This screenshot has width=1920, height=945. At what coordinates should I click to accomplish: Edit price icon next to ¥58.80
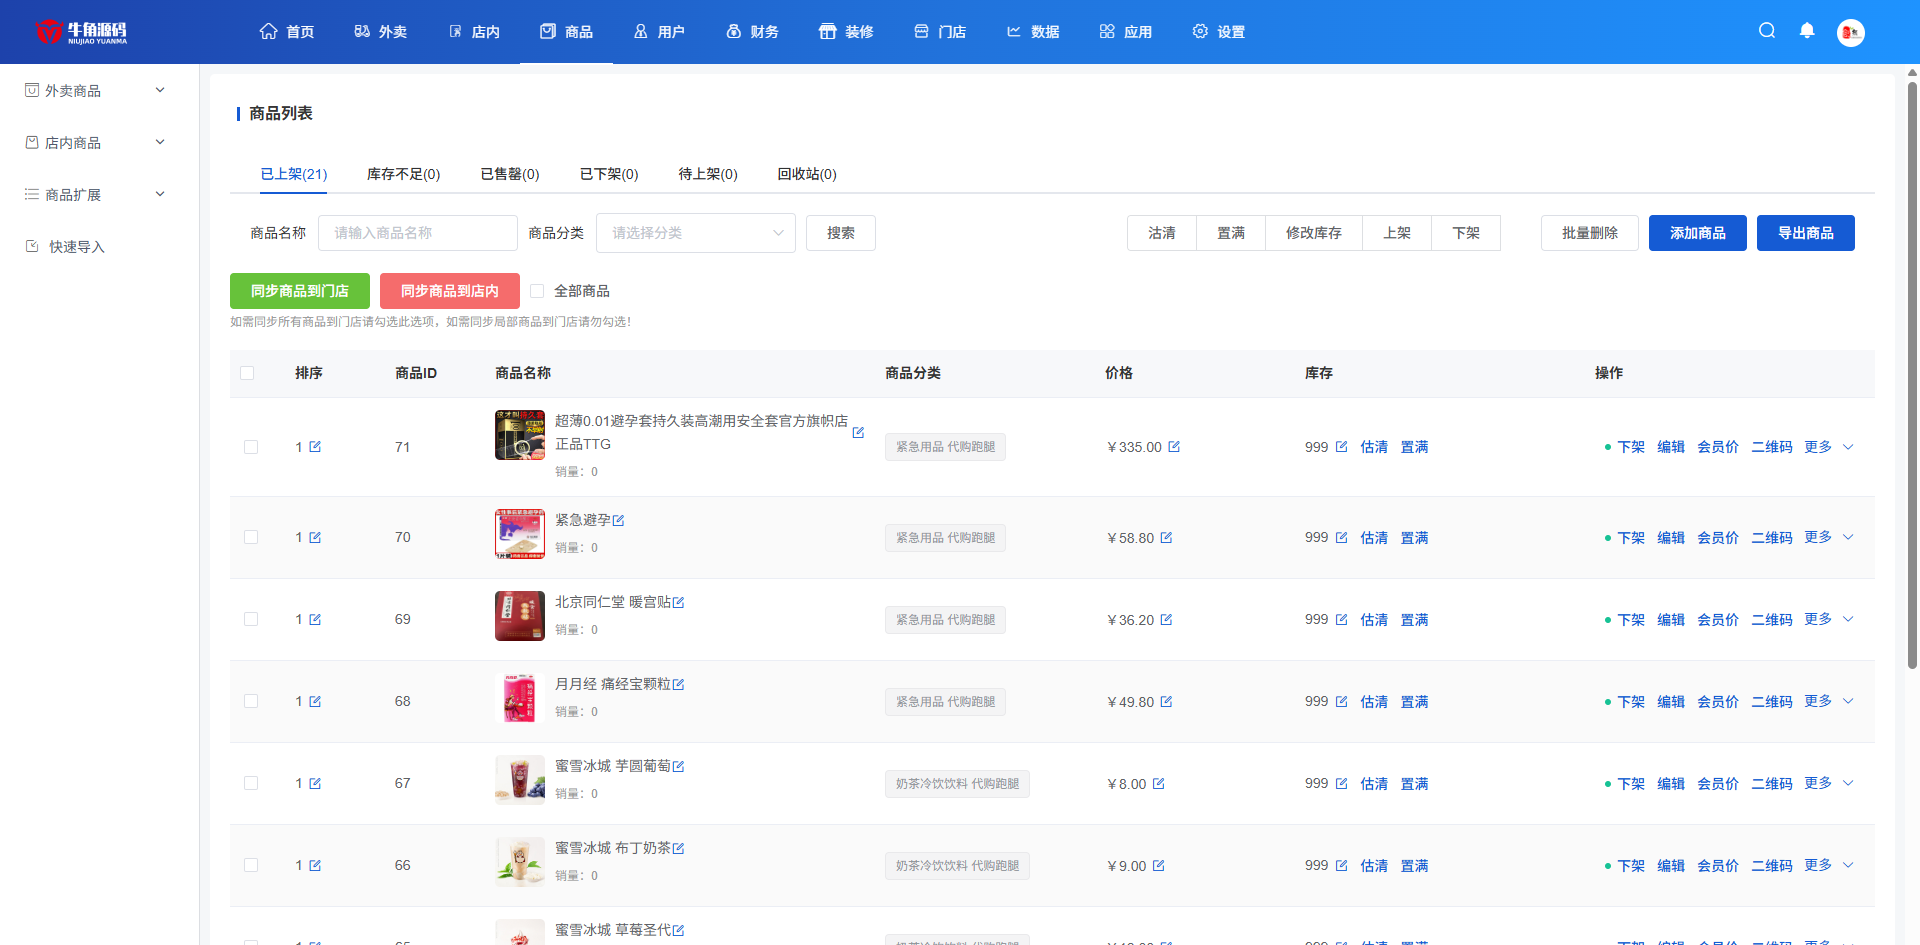(1166, 538)
